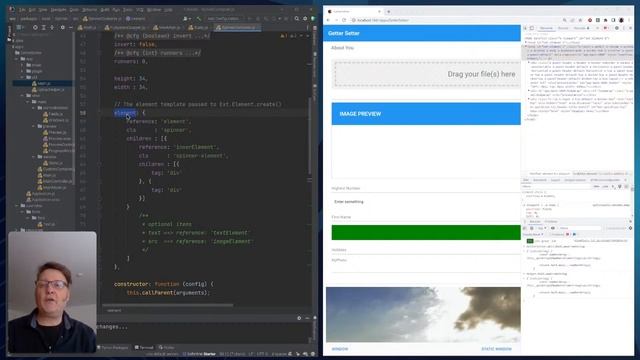The width and height of the screenshot is (640, 360).
Task: Click the IDE Search Everywhere magnifier icon
Action: pos(297,18)
